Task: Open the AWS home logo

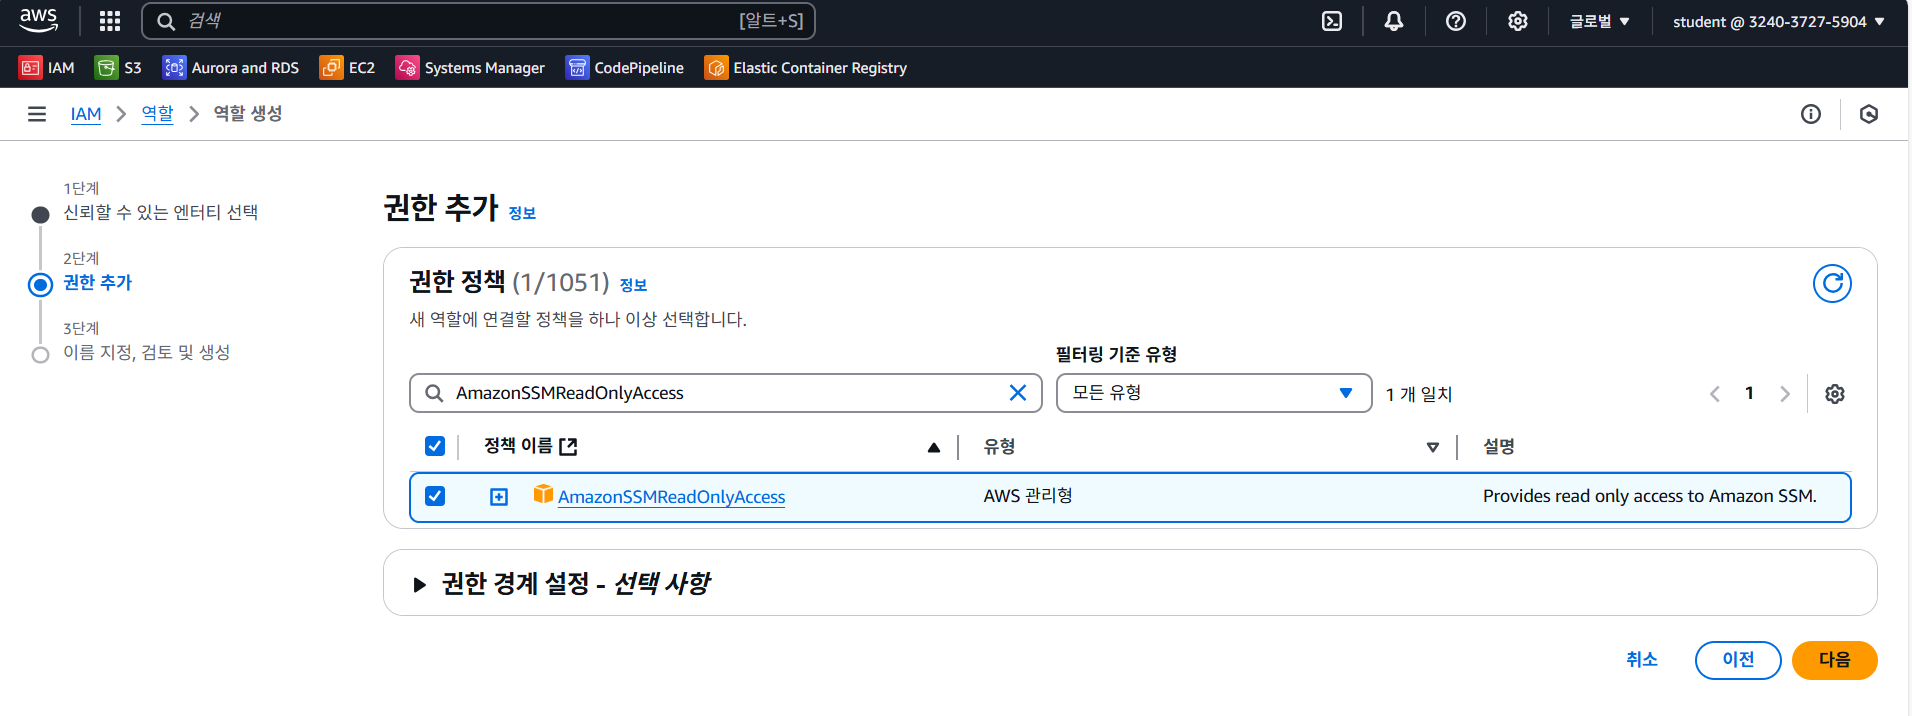Action: (x=39, y=20)
